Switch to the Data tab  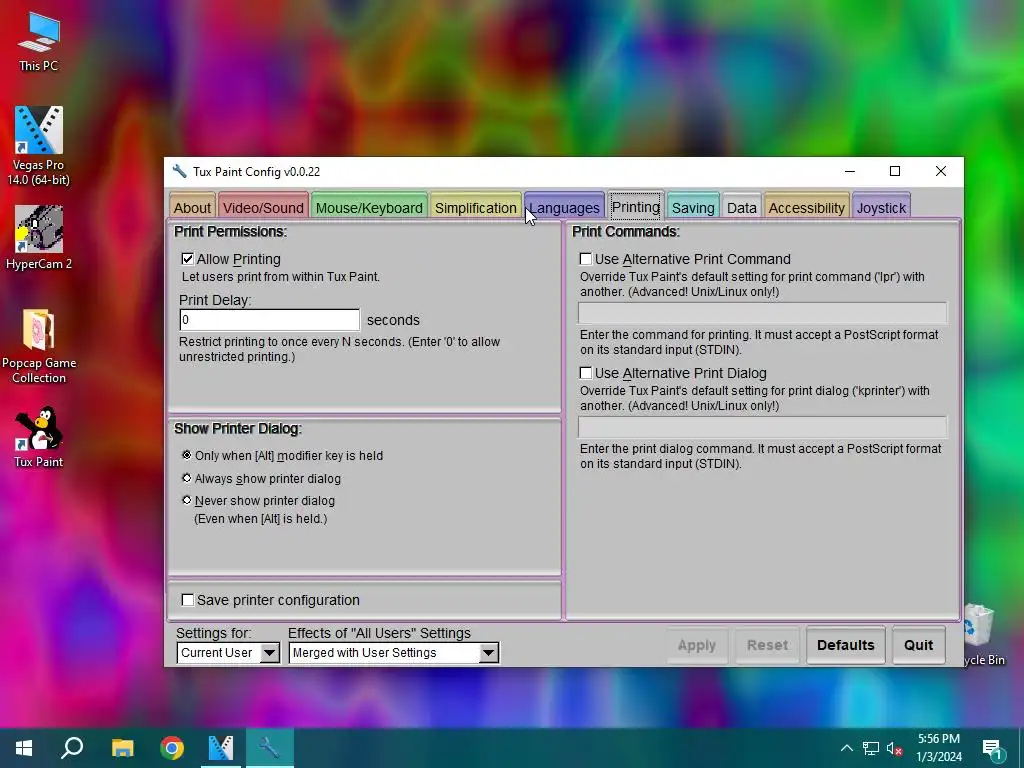pos(741,207)
